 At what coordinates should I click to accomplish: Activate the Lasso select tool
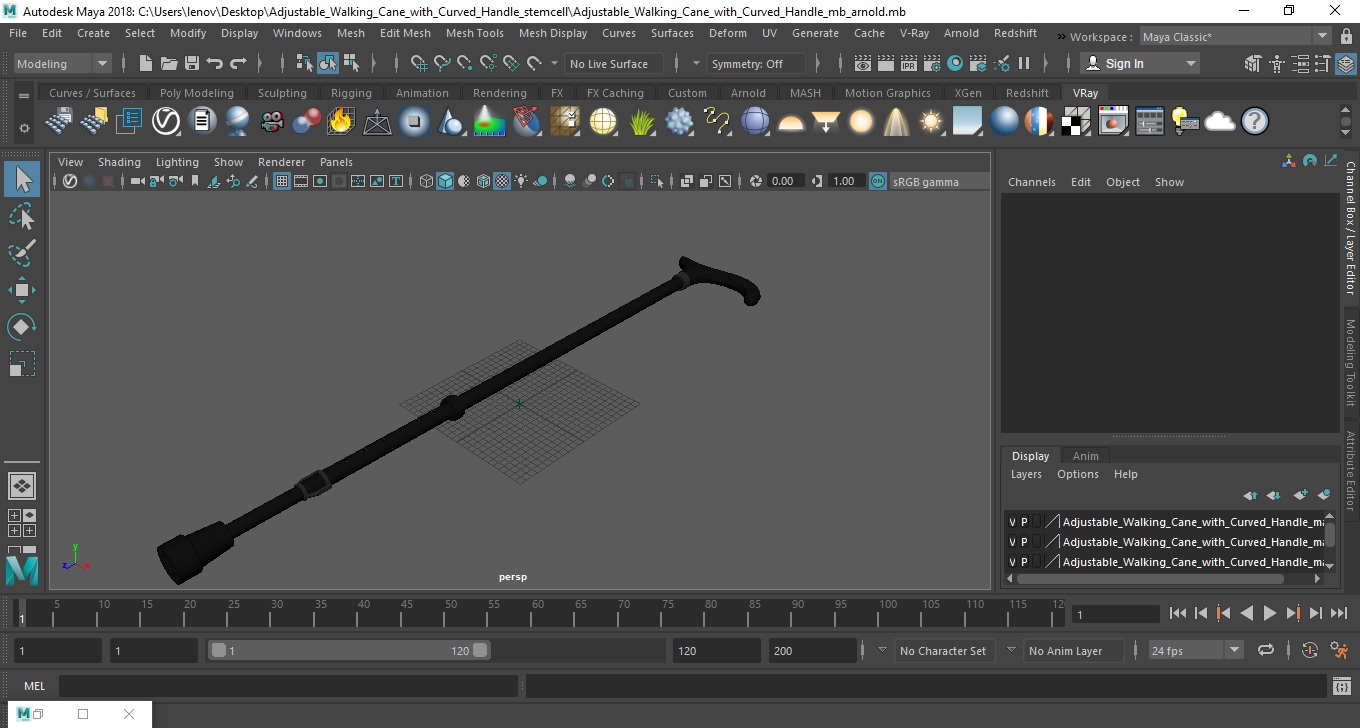click(x=22, y=216)
